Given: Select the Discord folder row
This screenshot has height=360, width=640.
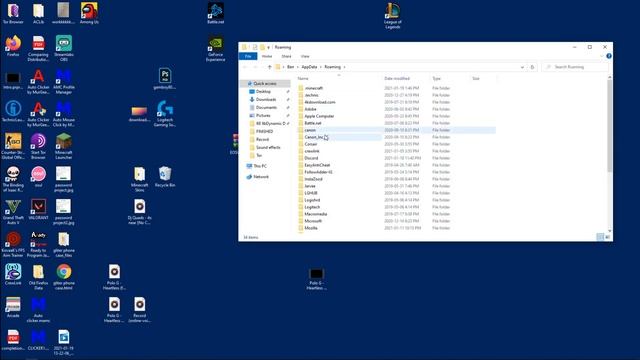Looking at the screenshot, I should (x=396, y=158).
